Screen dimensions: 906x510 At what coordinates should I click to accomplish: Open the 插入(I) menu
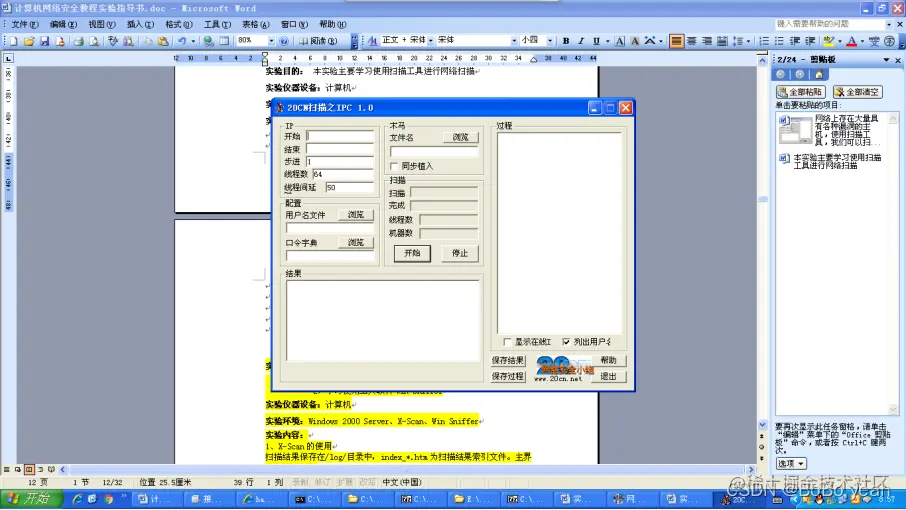[x=140, y=24]
